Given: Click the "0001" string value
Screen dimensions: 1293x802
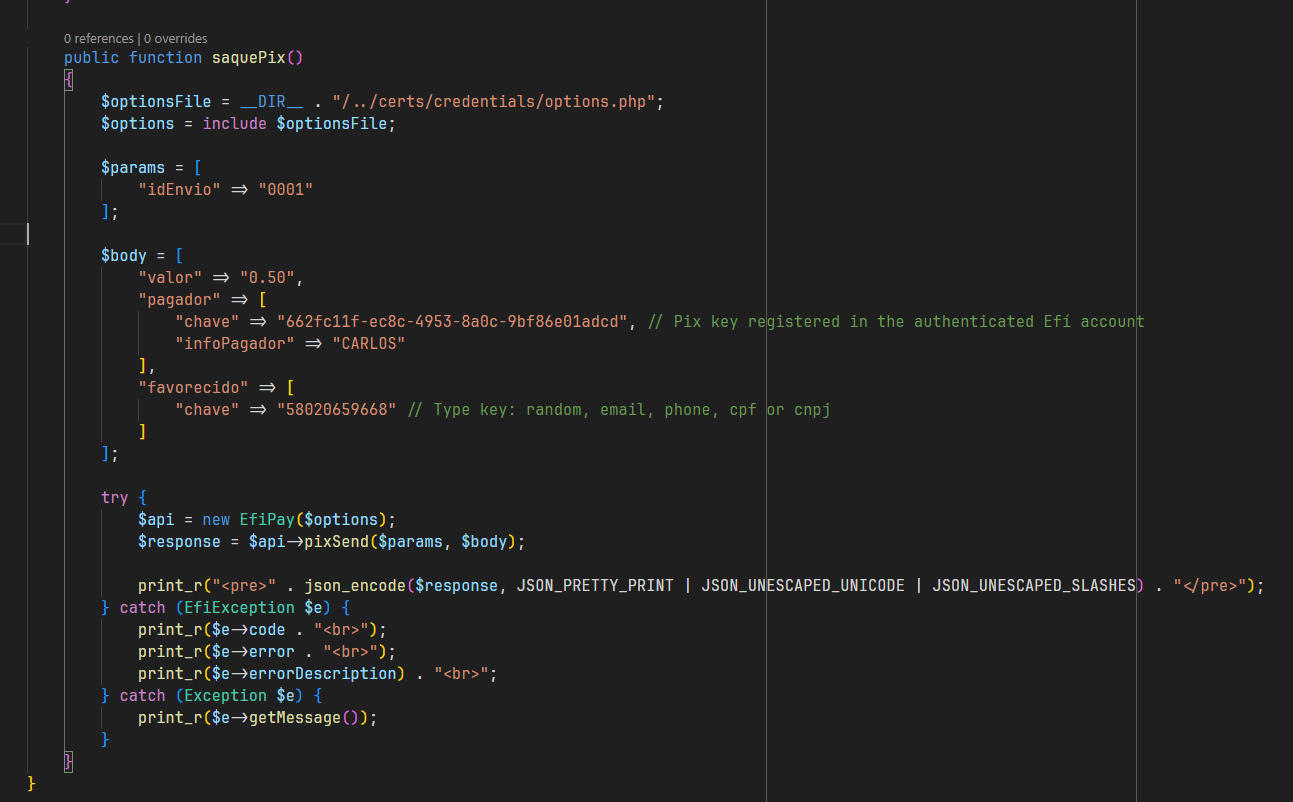Looking at the screenshot, I should tap(286, 190).
